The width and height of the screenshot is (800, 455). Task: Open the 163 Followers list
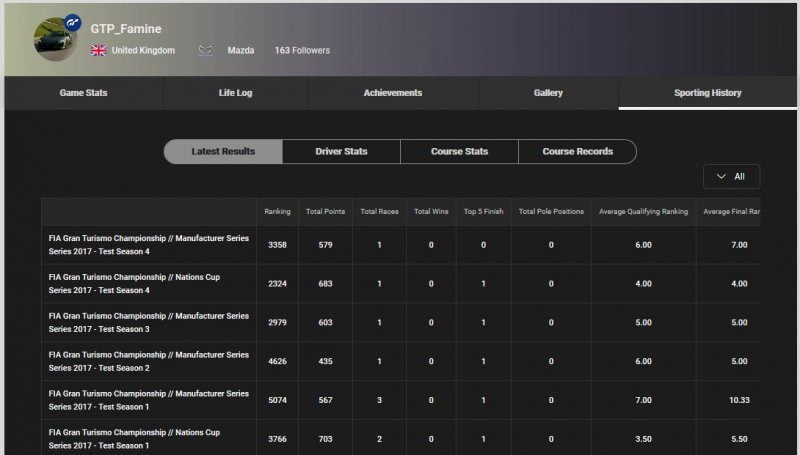click(x=302, y=50)
